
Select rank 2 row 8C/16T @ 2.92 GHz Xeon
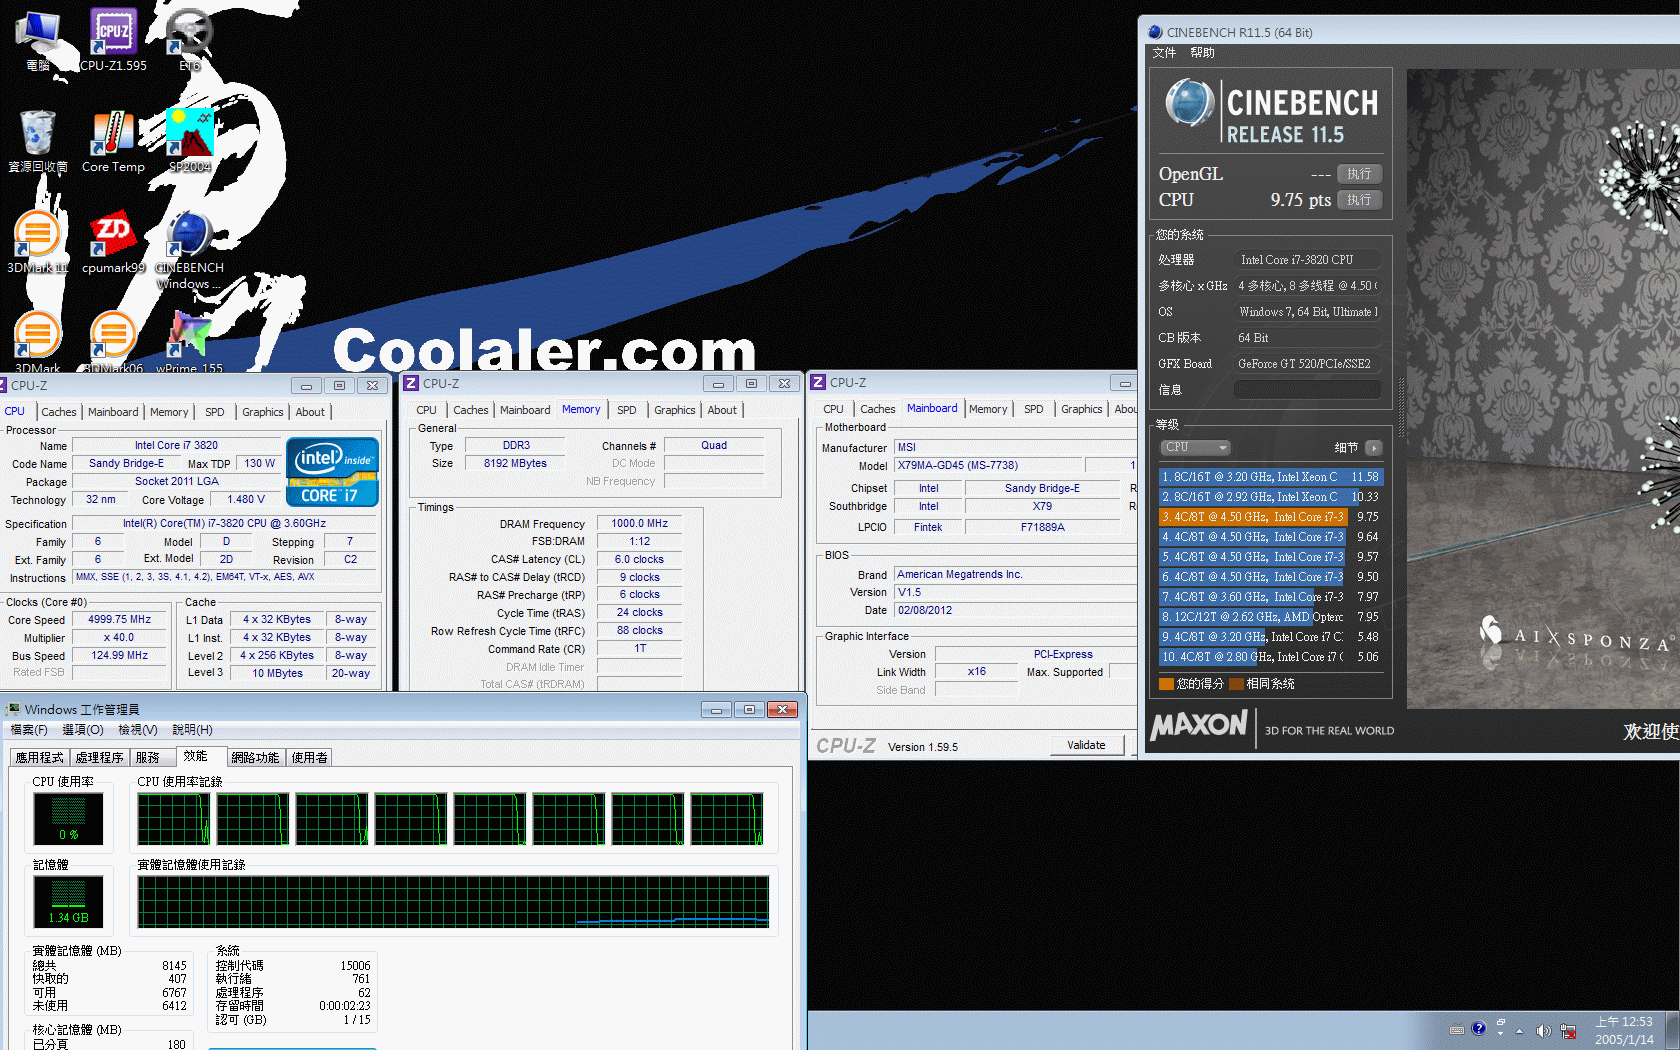[1271, 497]
